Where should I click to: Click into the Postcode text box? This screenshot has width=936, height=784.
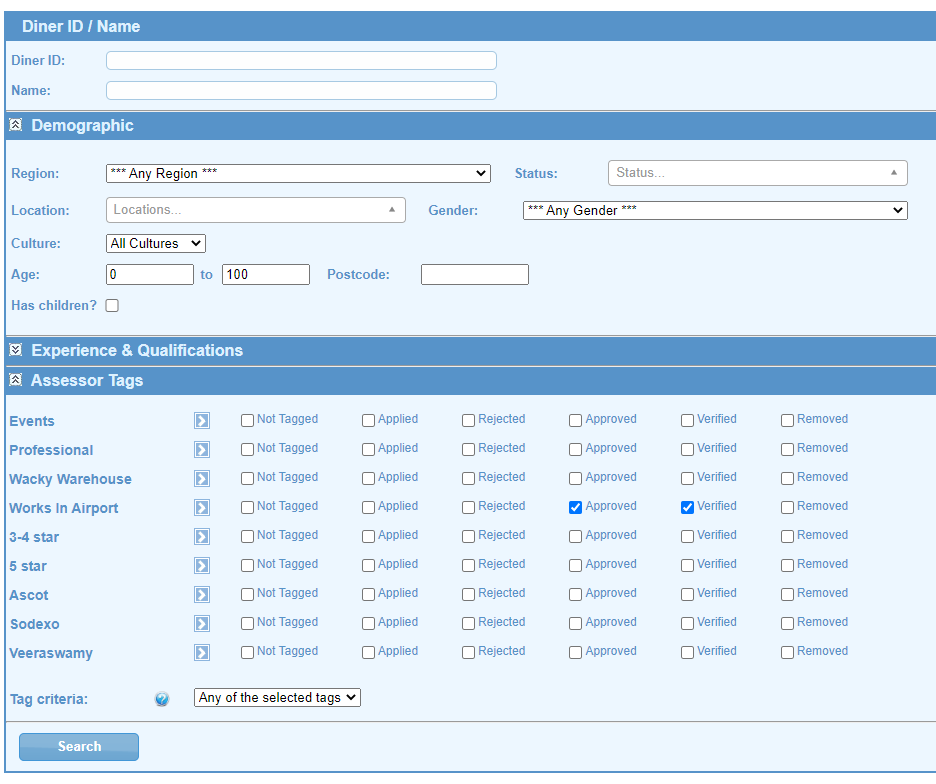coord(474,274)
